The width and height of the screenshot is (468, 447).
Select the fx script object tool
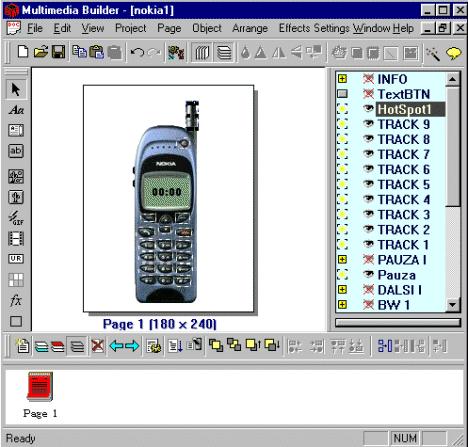pos(16,301)
